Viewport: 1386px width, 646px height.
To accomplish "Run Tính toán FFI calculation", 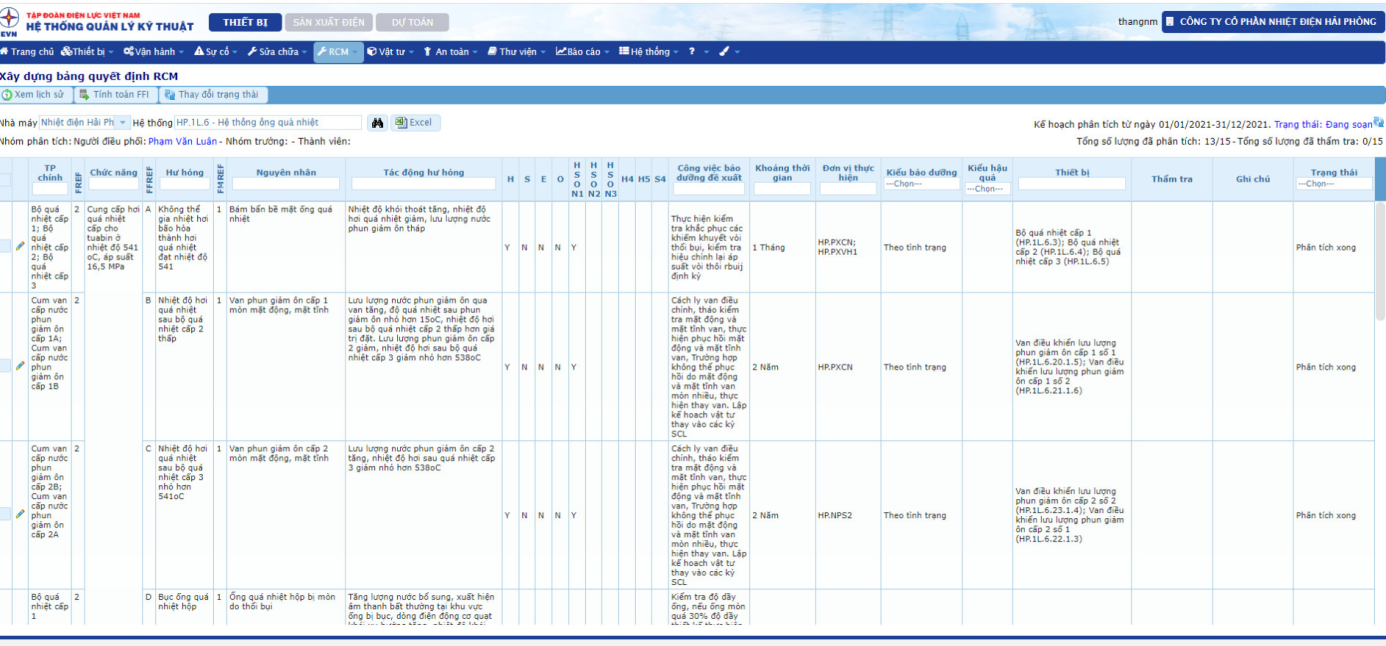I will 115,95.
